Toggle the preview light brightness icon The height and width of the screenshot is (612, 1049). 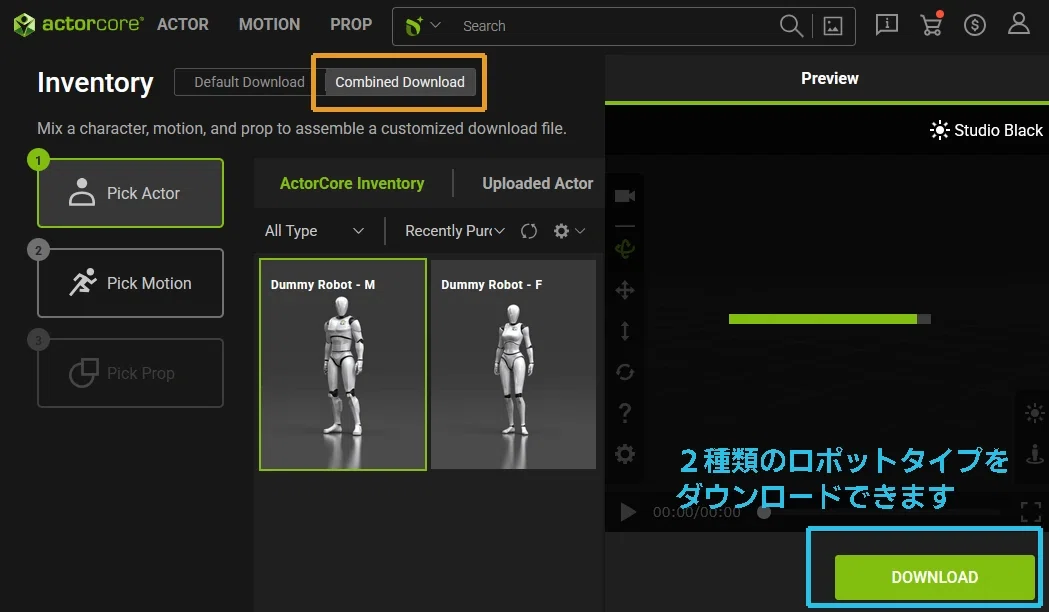[x=1034, y=413]
